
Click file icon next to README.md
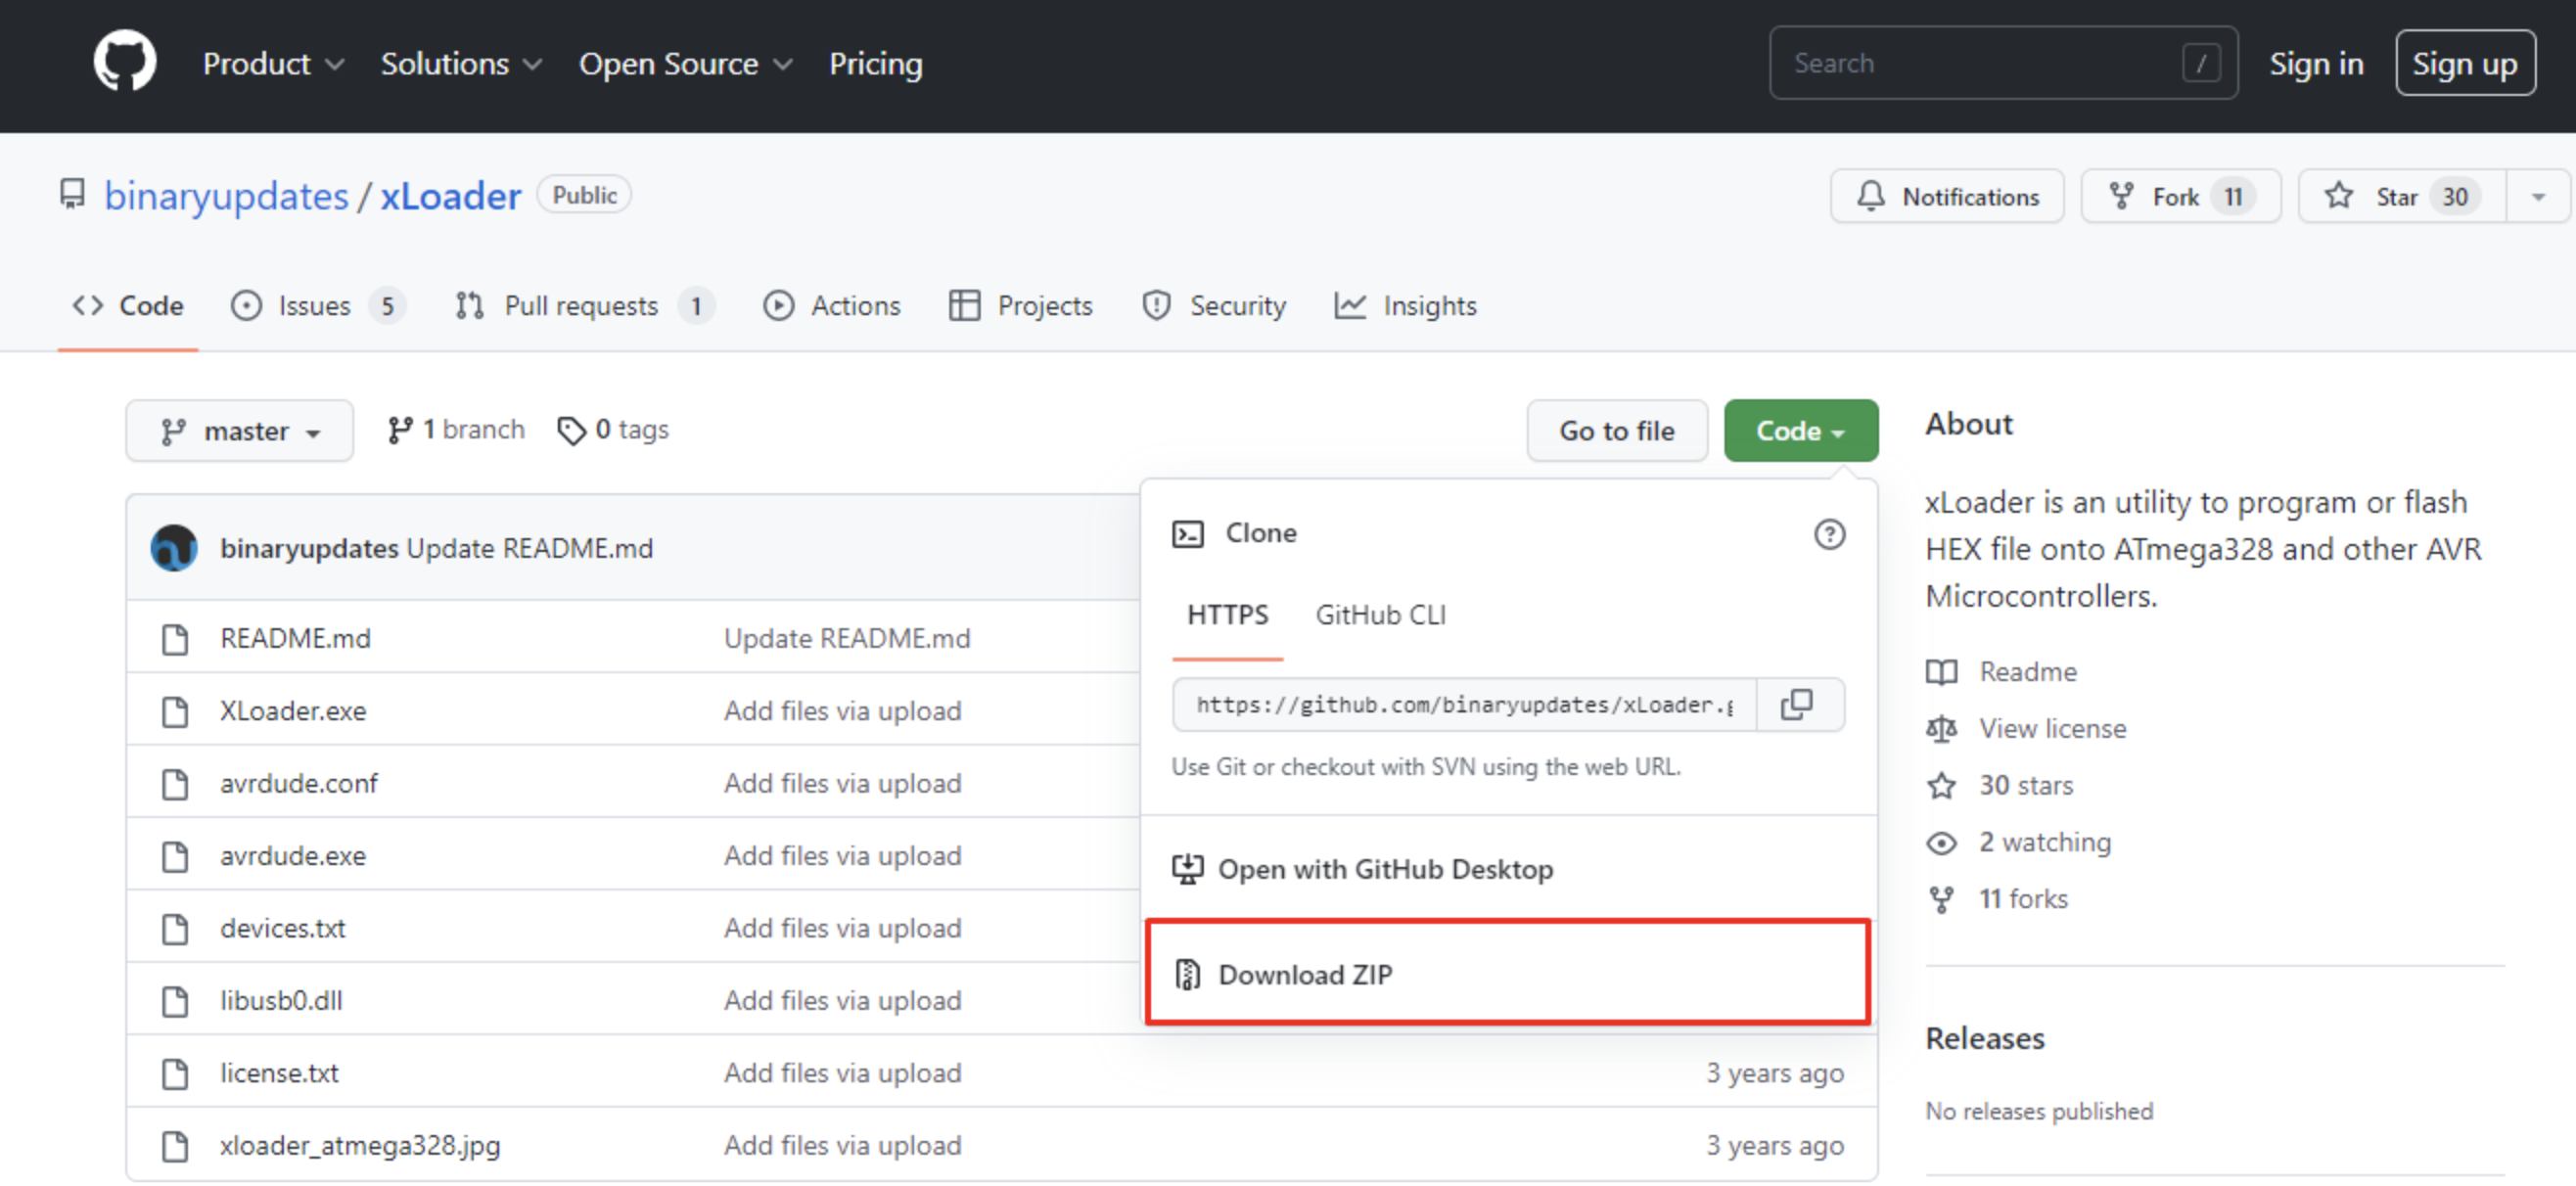coord(175,638)
